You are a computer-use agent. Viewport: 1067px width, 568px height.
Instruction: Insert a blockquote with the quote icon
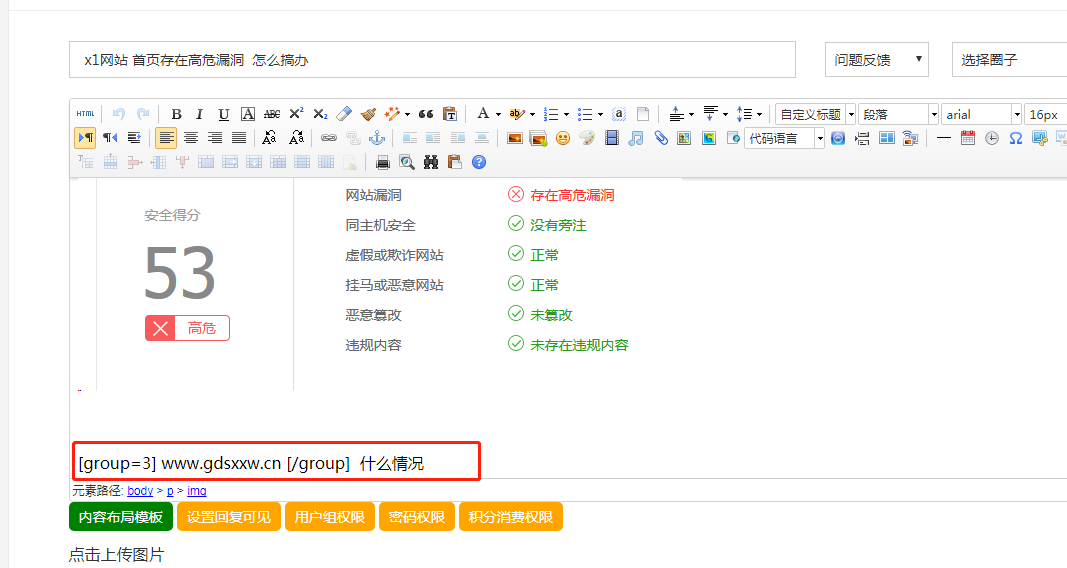(x=426, y=114)
